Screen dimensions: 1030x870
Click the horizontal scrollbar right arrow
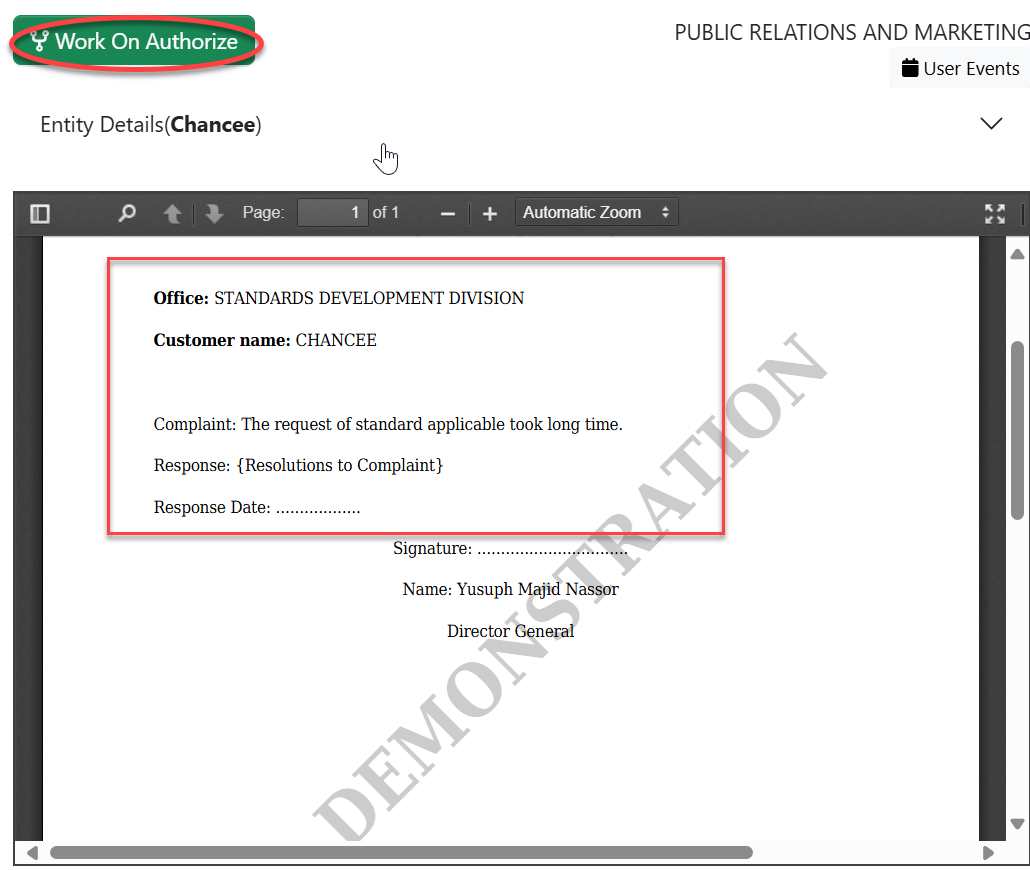point(988,853)
